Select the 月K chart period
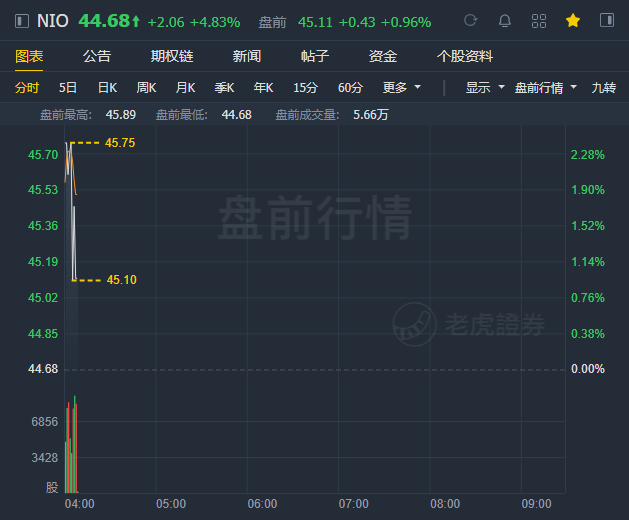The image size is (629, 520). [x=185, y=87]
